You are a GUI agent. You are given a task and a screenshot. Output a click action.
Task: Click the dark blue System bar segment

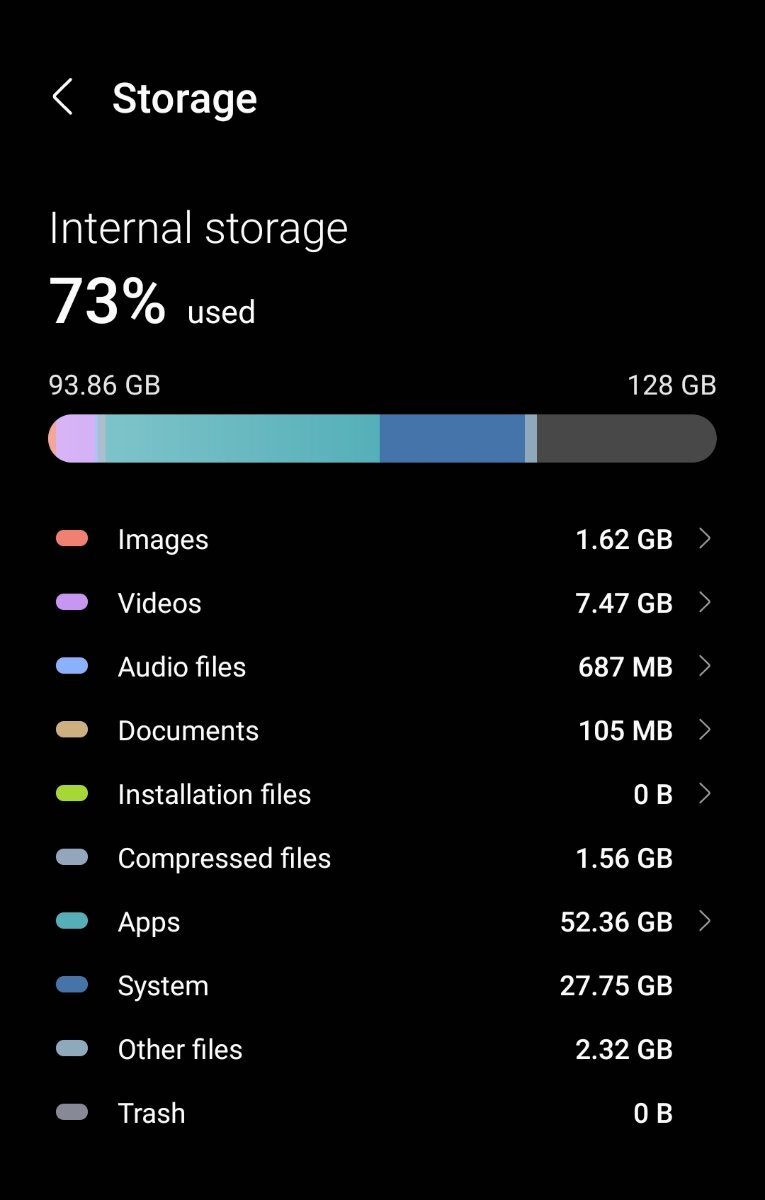tap(452, 438)
